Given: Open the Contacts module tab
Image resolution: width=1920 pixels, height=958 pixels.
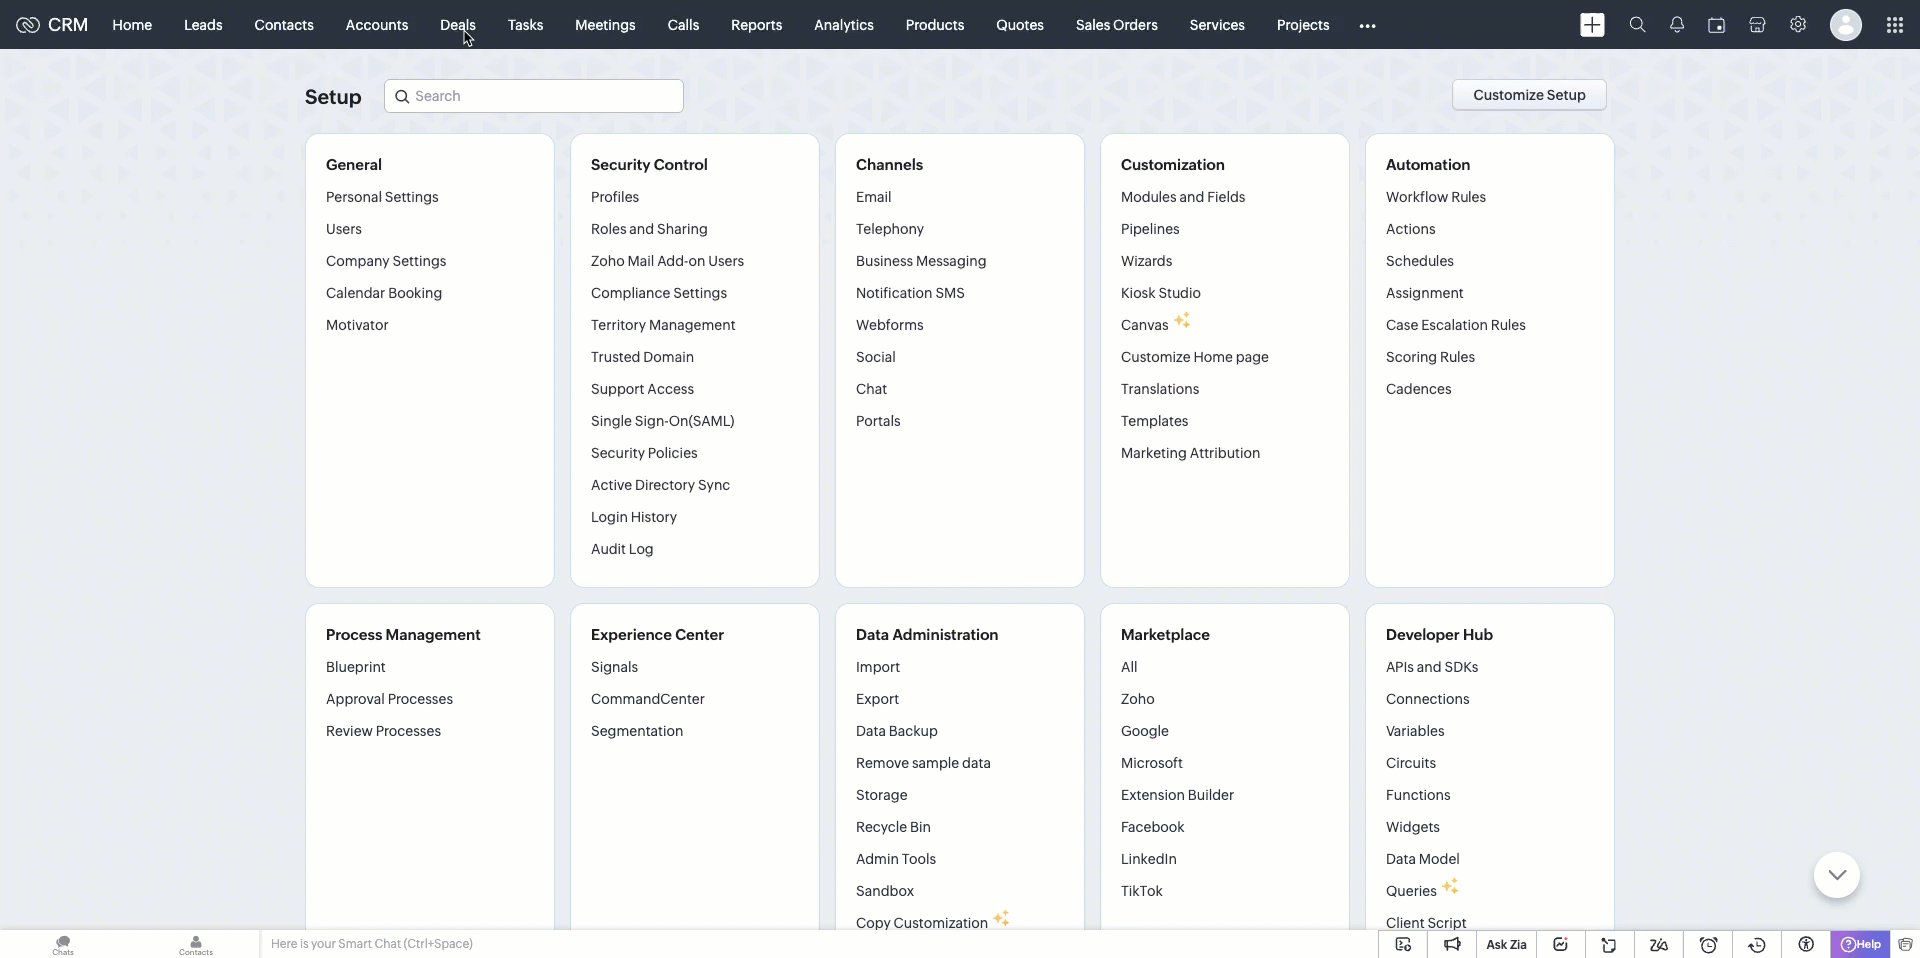Looking at the screenshot, I should (284, 25).
